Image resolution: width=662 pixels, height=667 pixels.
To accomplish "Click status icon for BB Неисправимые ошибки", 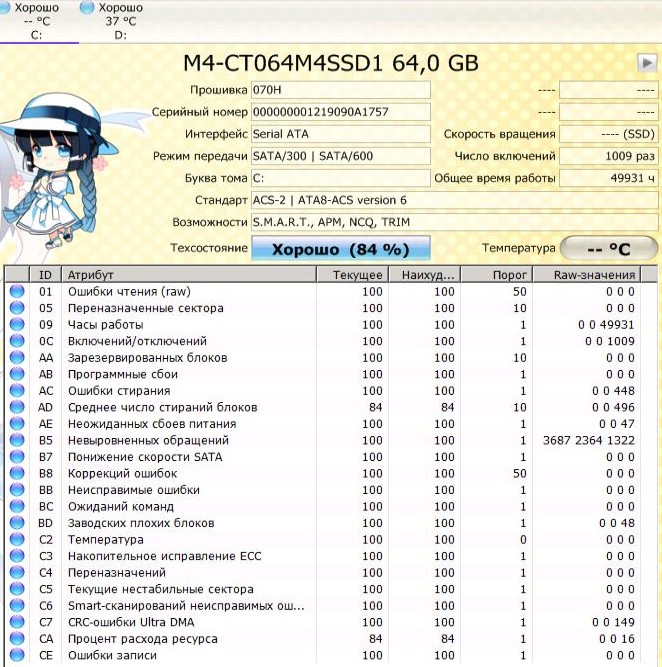I will pos(17,490).
